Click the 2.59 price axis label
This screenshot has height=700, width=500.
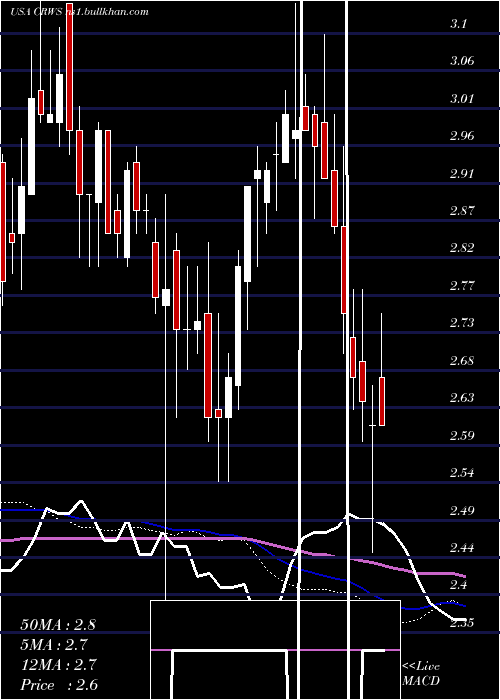tap(462, 436)
